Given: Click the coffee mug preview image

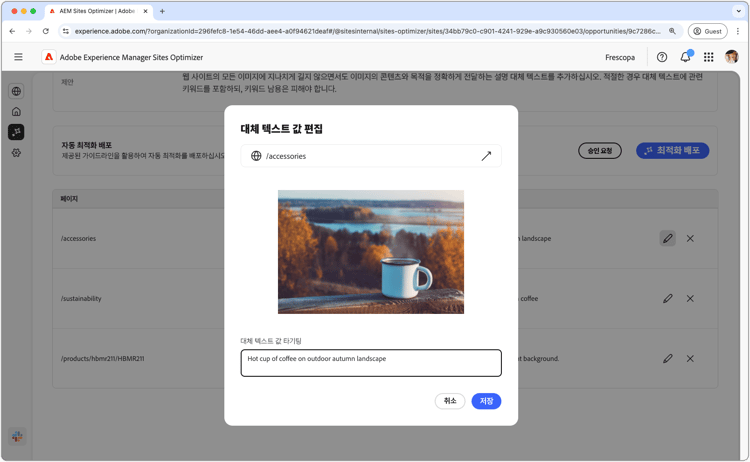Looking at the screenshot, I should (371, 252).
